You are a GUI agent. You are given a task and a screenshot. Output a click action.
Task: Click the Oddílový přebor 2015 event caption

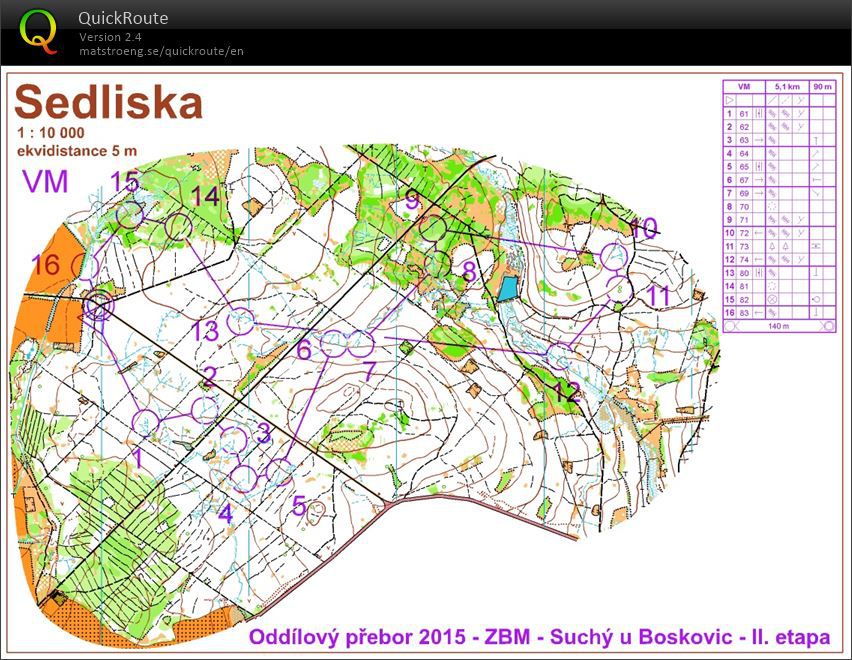[540, 637]
